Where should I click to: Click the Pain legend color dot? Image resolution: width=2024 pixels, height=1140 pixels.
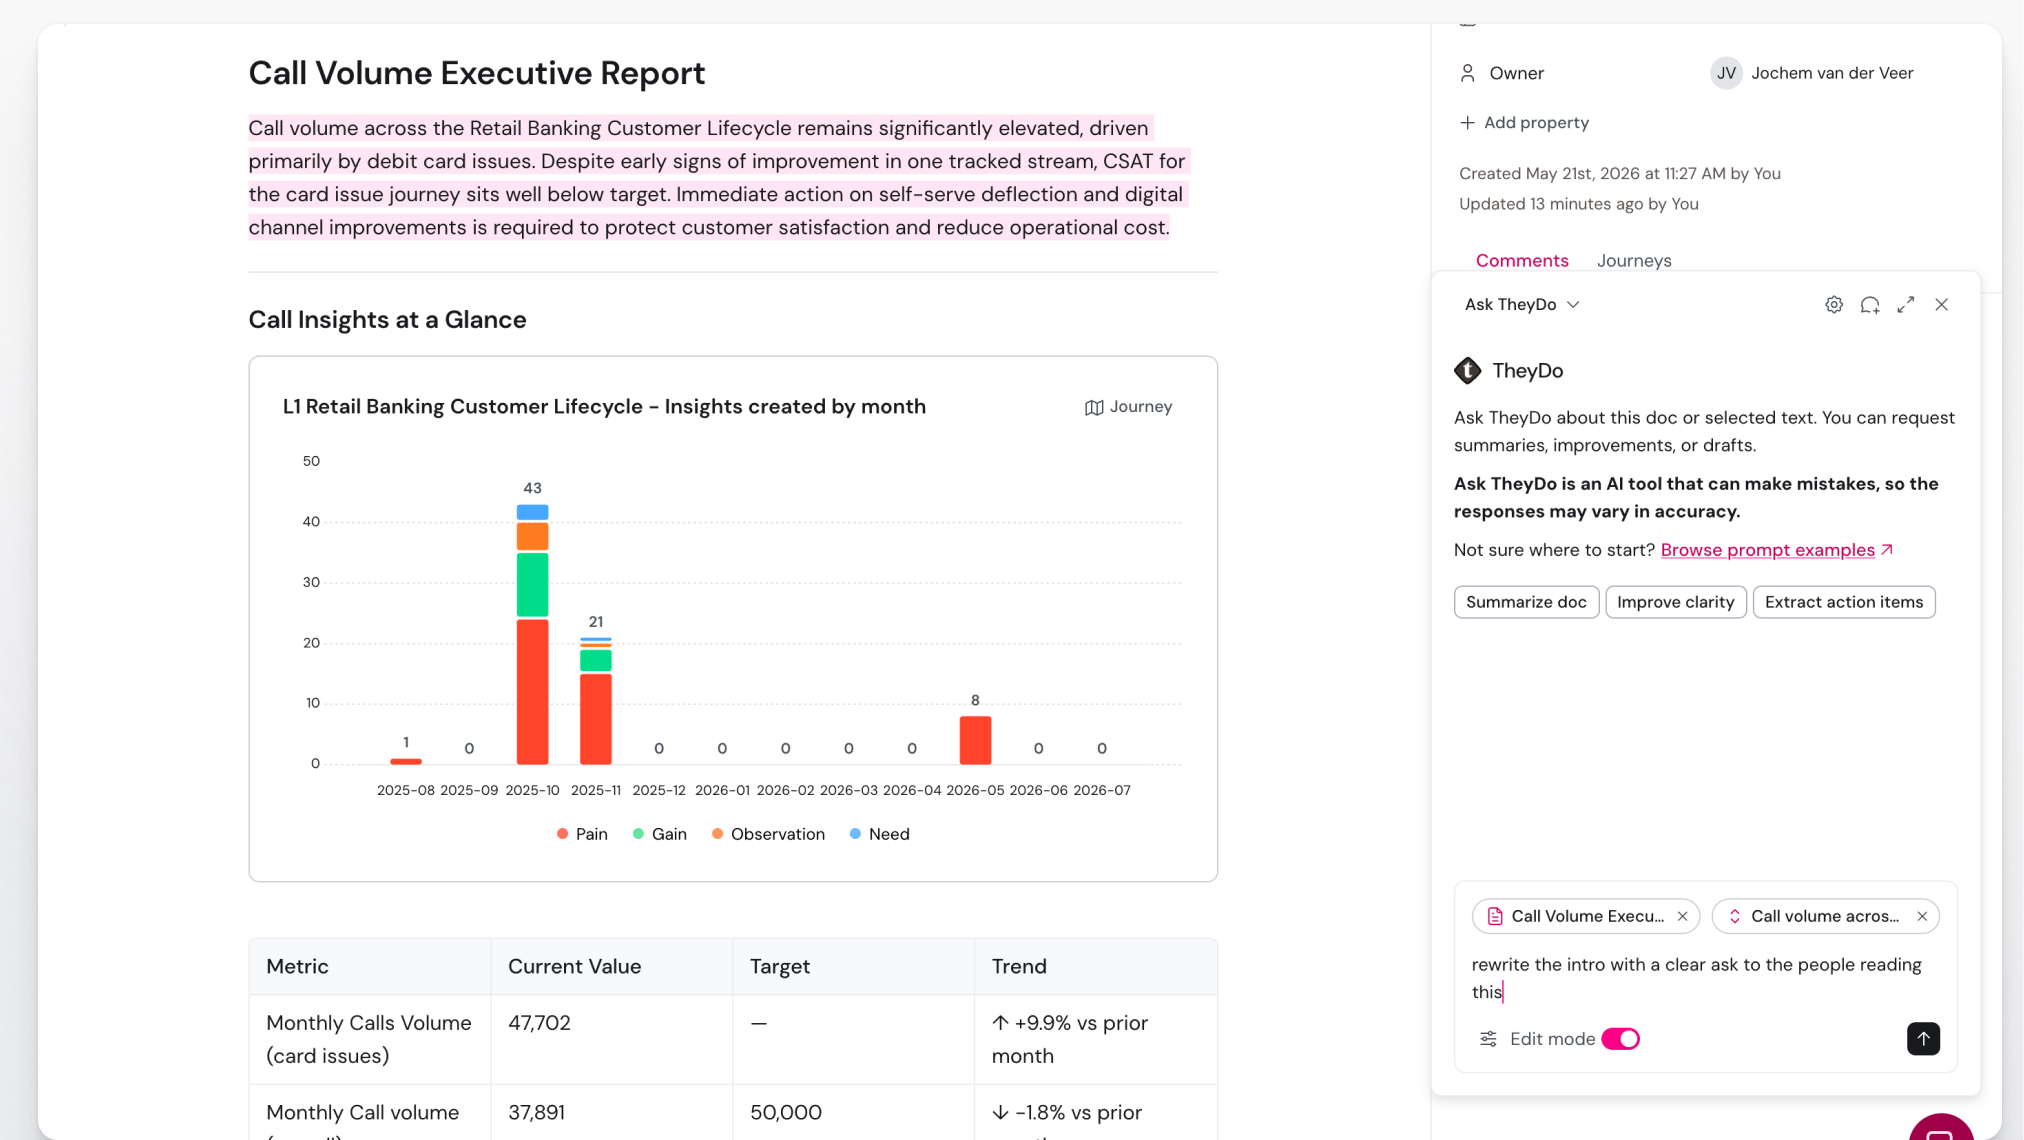click(562, 834)
